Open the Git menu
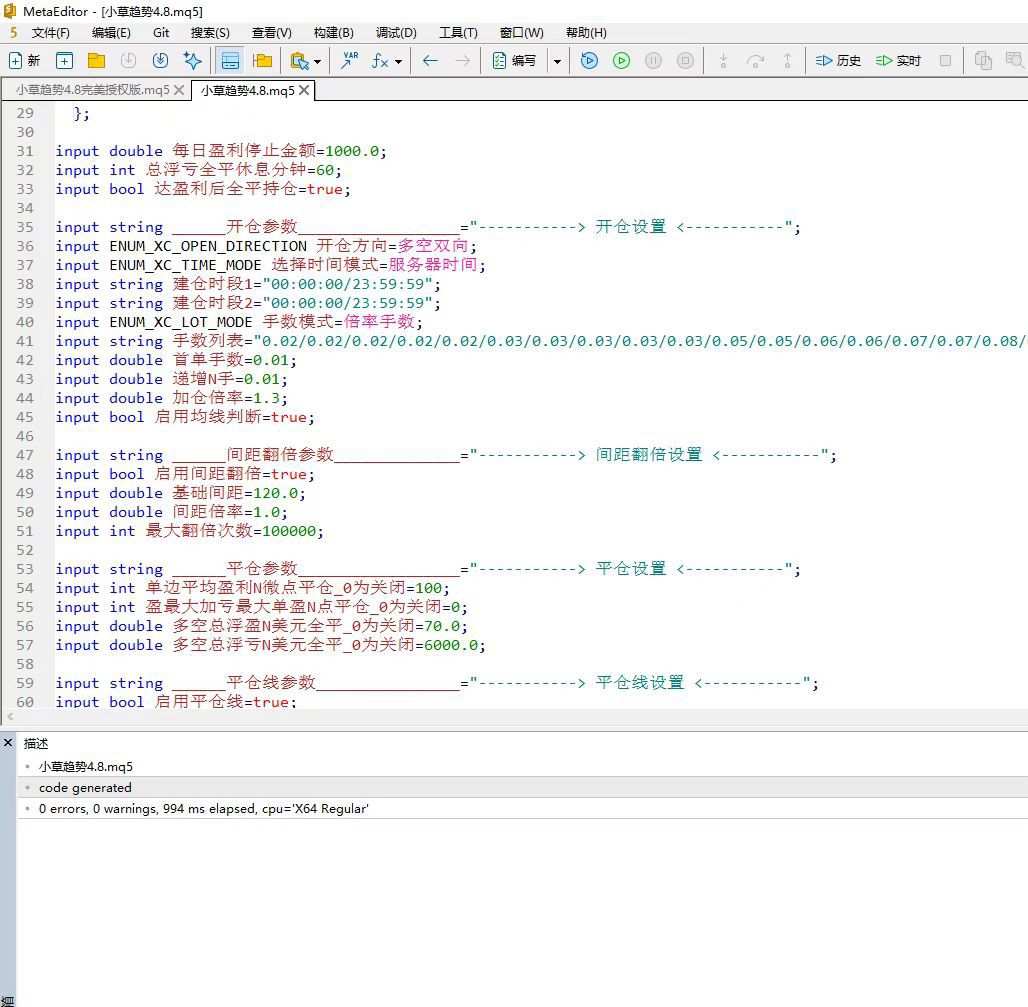The image size is (1028, 1007). (x=161, y=33)
